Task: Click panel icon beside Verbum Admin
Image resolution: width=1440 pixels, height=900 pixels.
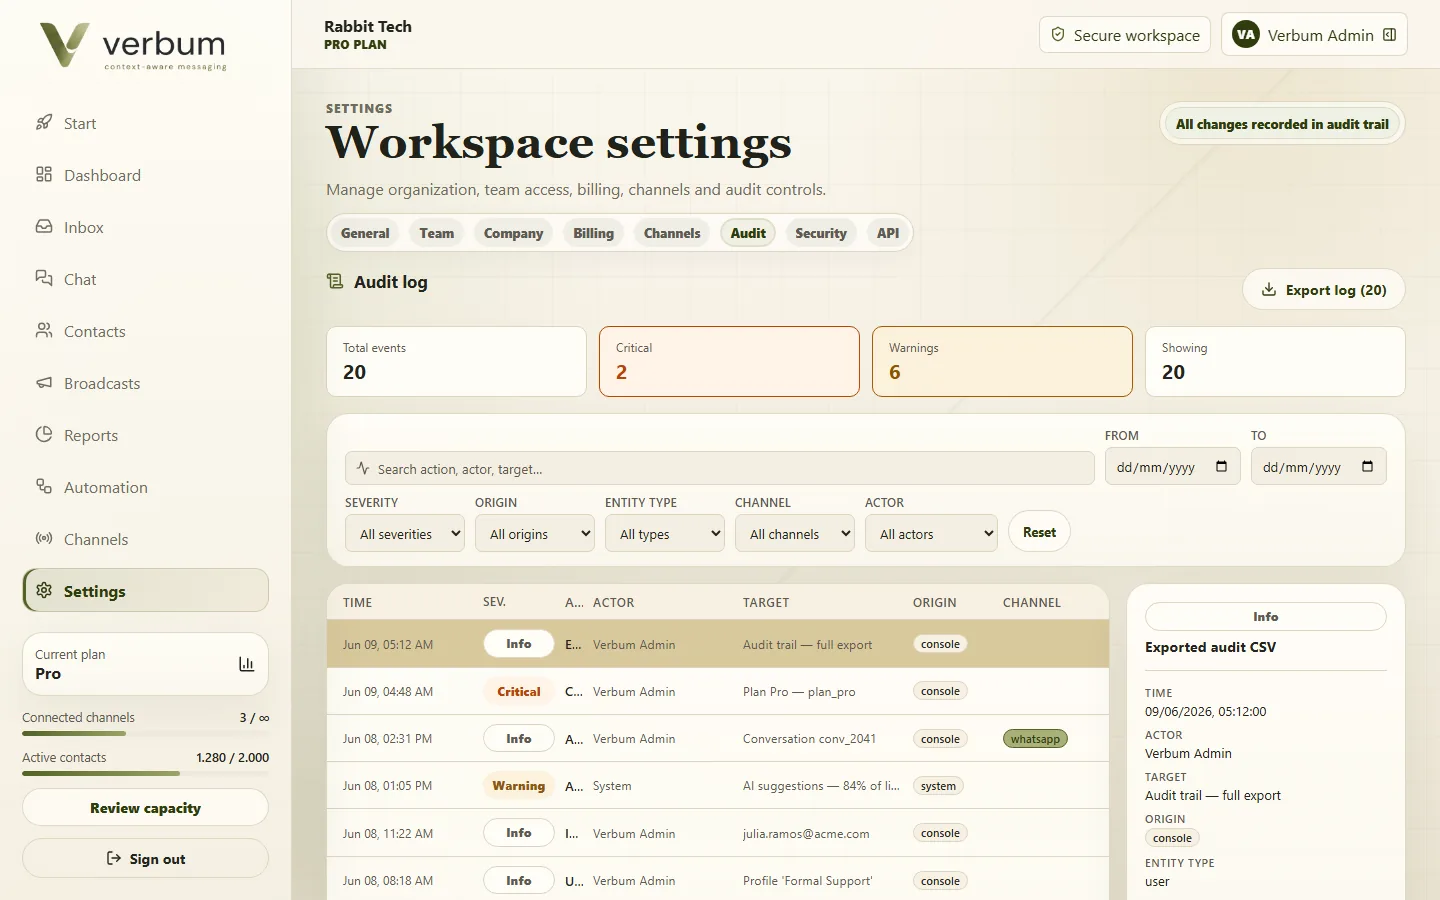Action: pyautogui.click(x=1389, y=35)
